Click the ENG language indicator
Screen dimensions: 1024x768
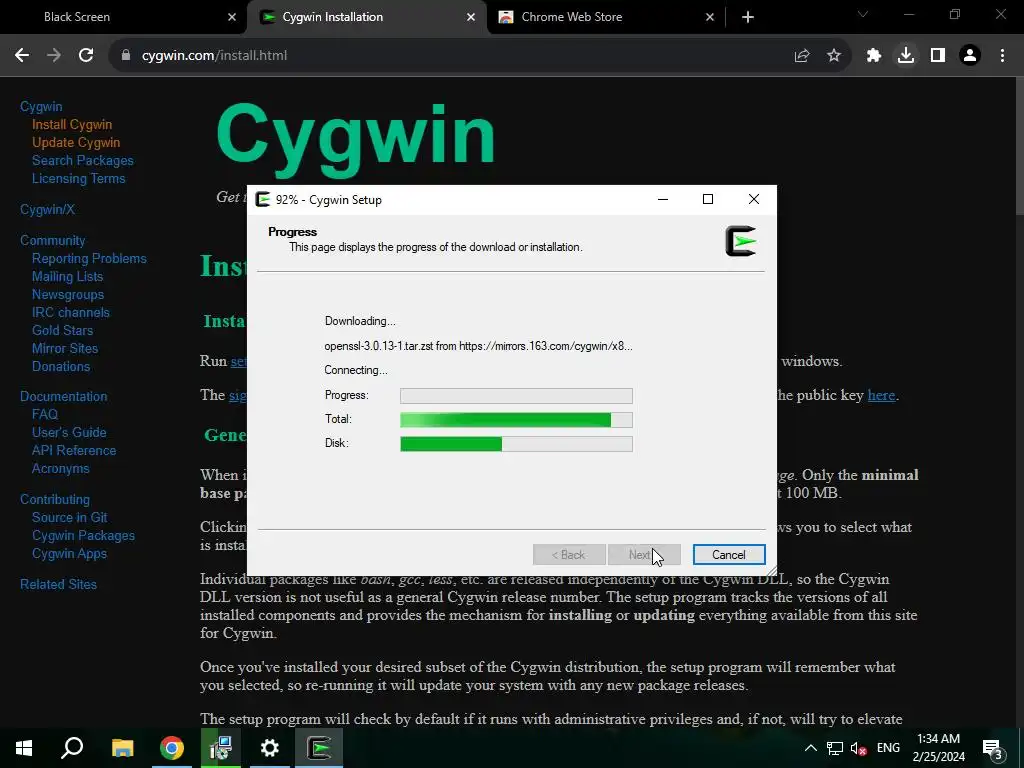(x=888, y=748)
